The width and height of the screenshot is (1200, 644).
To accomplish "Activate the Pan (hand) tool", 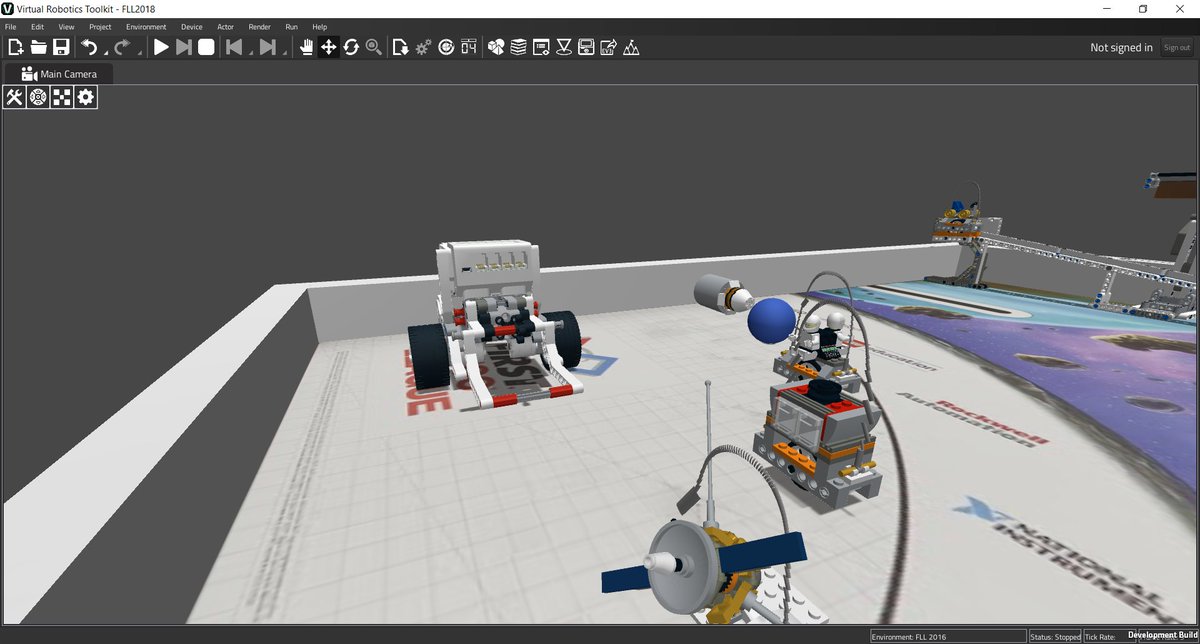I will click(307, 47).
